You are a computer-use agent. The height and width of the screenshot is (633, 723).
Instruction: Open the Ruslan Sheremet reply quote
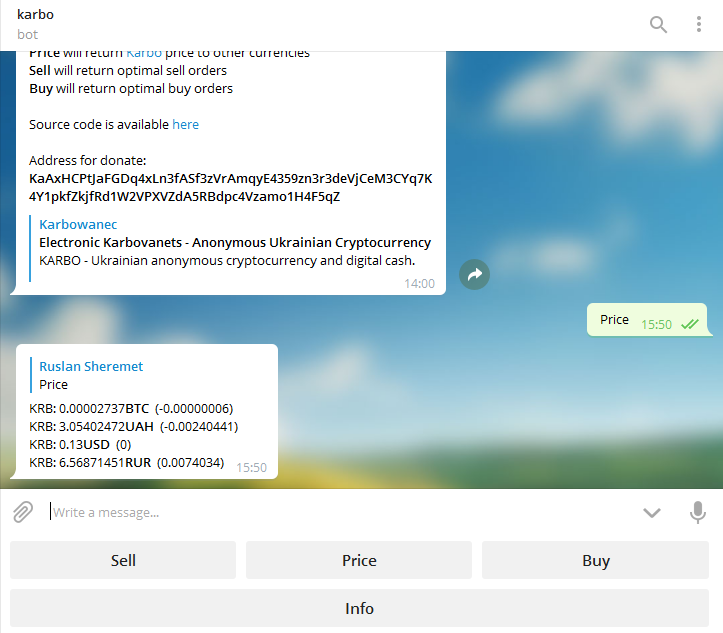pos(91,375)
